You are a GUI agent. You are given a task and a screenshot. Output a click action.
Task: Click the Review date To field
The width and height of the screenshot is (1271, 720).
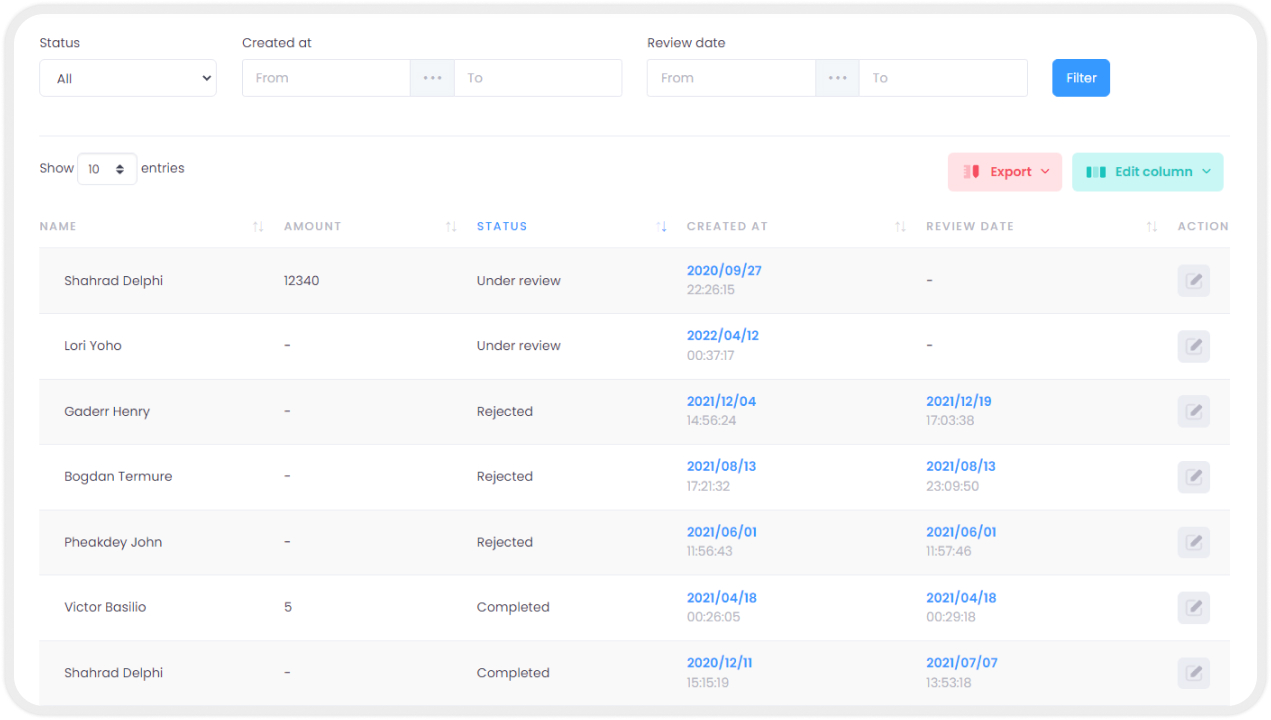coord(942,78)
